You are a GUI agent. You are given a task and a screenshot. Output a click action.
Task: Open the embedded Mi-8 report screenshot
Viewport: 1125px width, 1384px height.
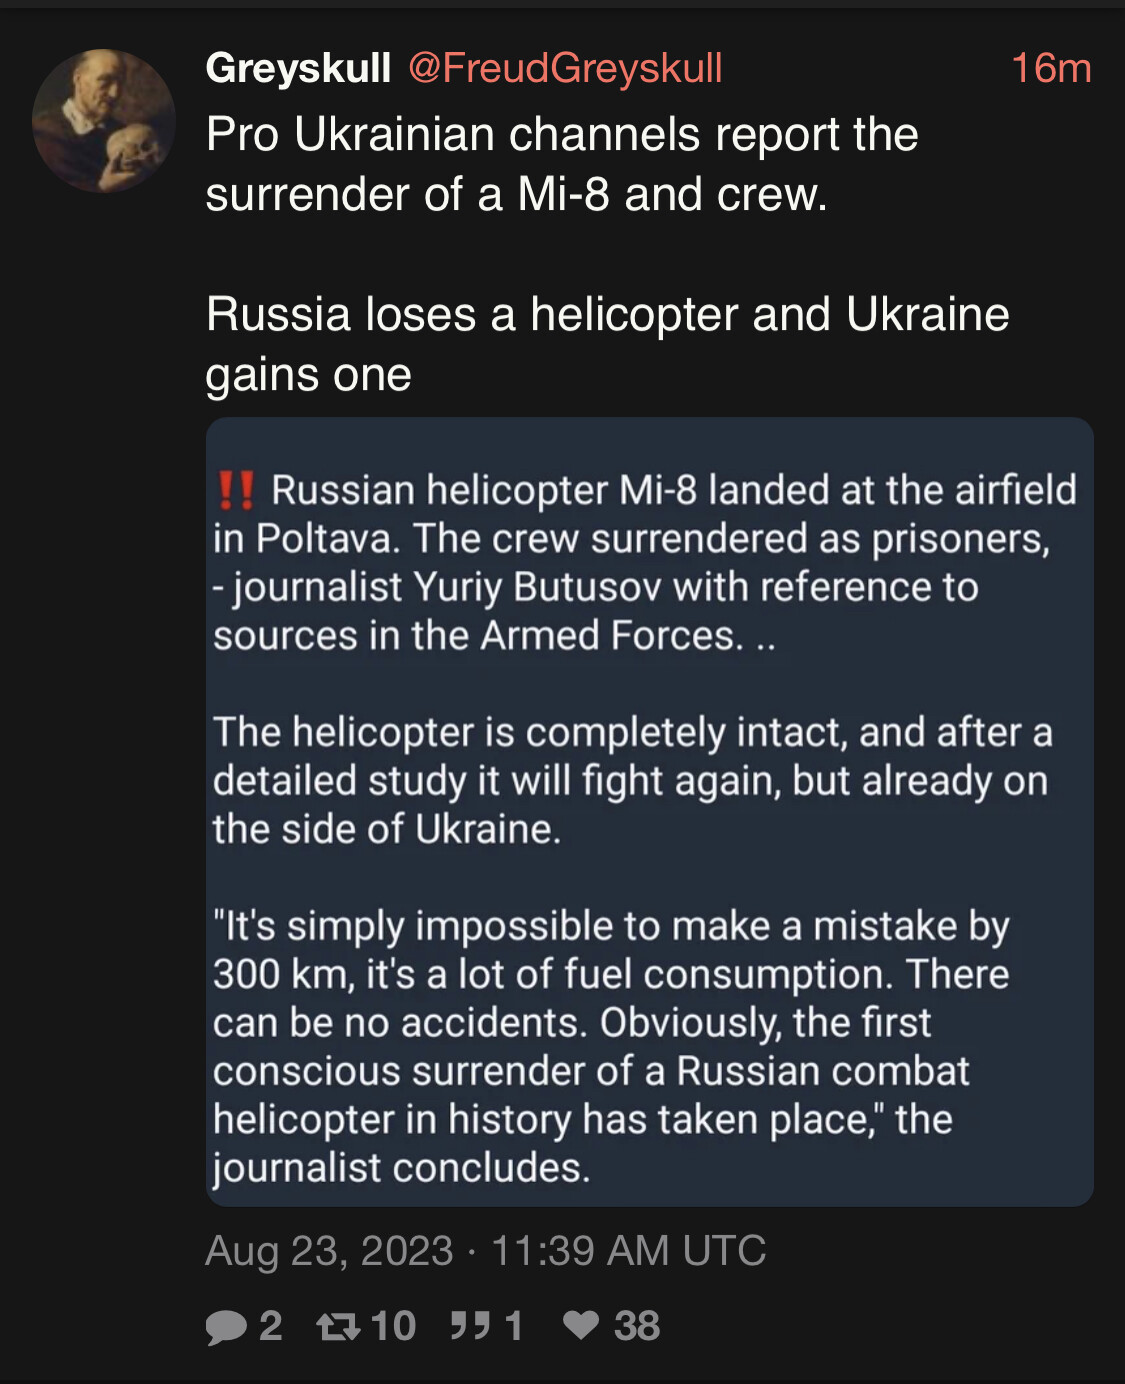(649, 811)
